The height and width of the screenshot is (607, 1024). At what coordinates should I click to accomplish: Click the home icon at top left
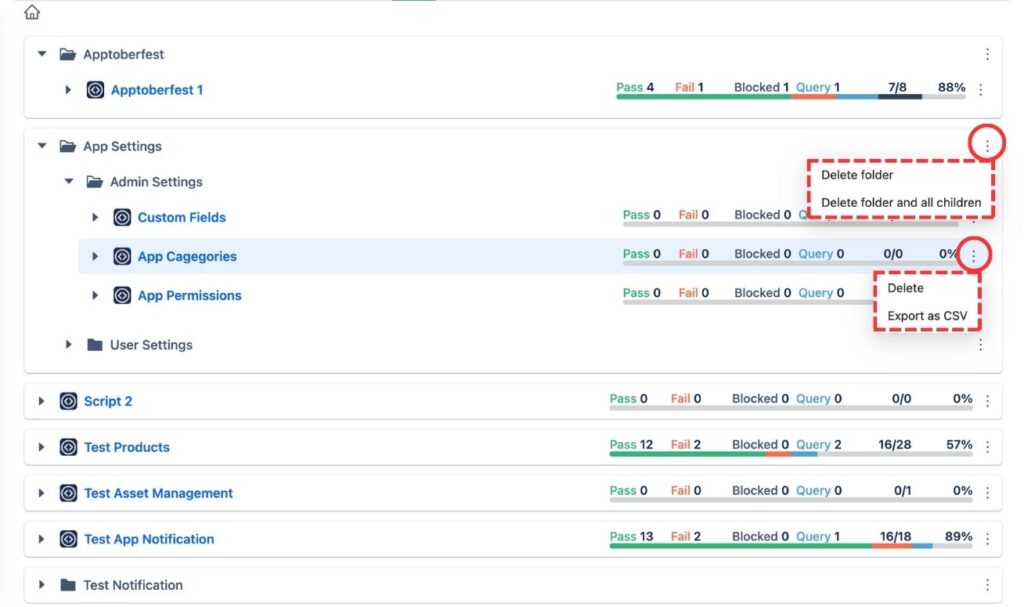coord(32,12)
